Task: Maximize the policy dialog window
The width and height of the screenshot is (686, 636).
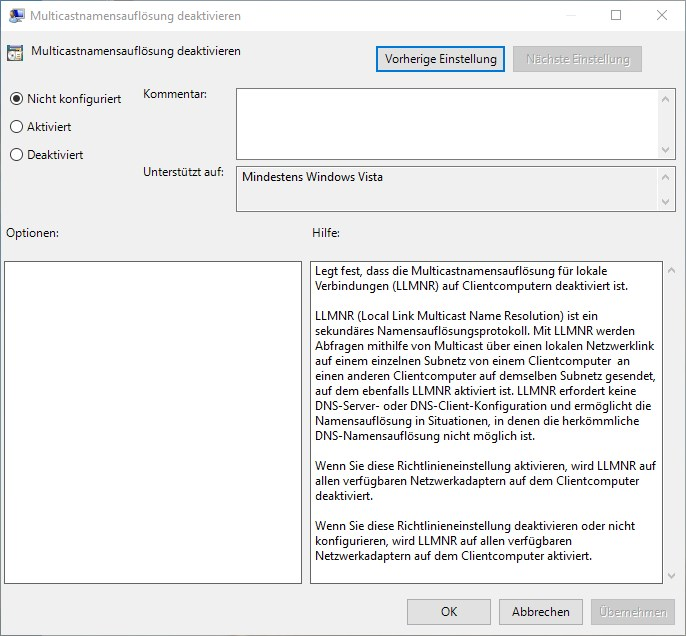Action: (x=616, y=16)
